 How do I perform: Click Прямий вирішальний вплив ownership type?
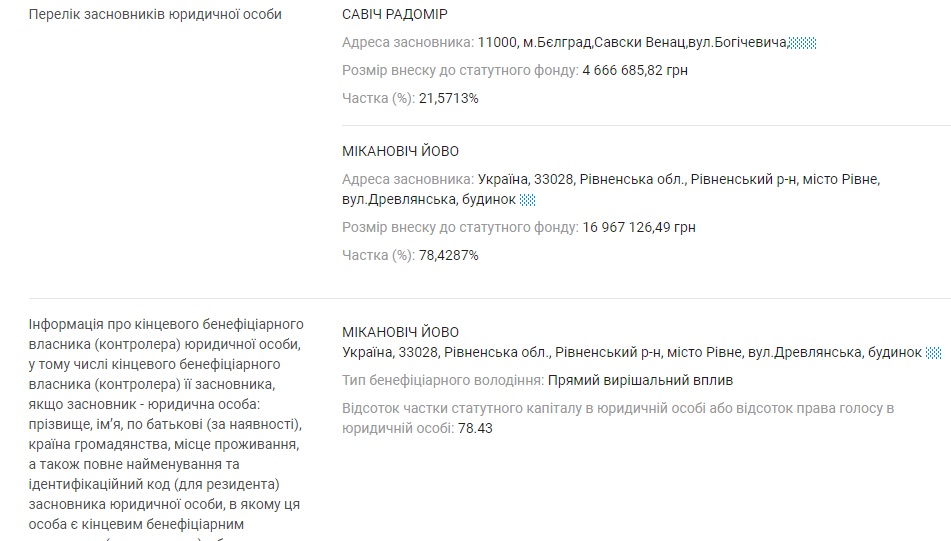point(640,380)
